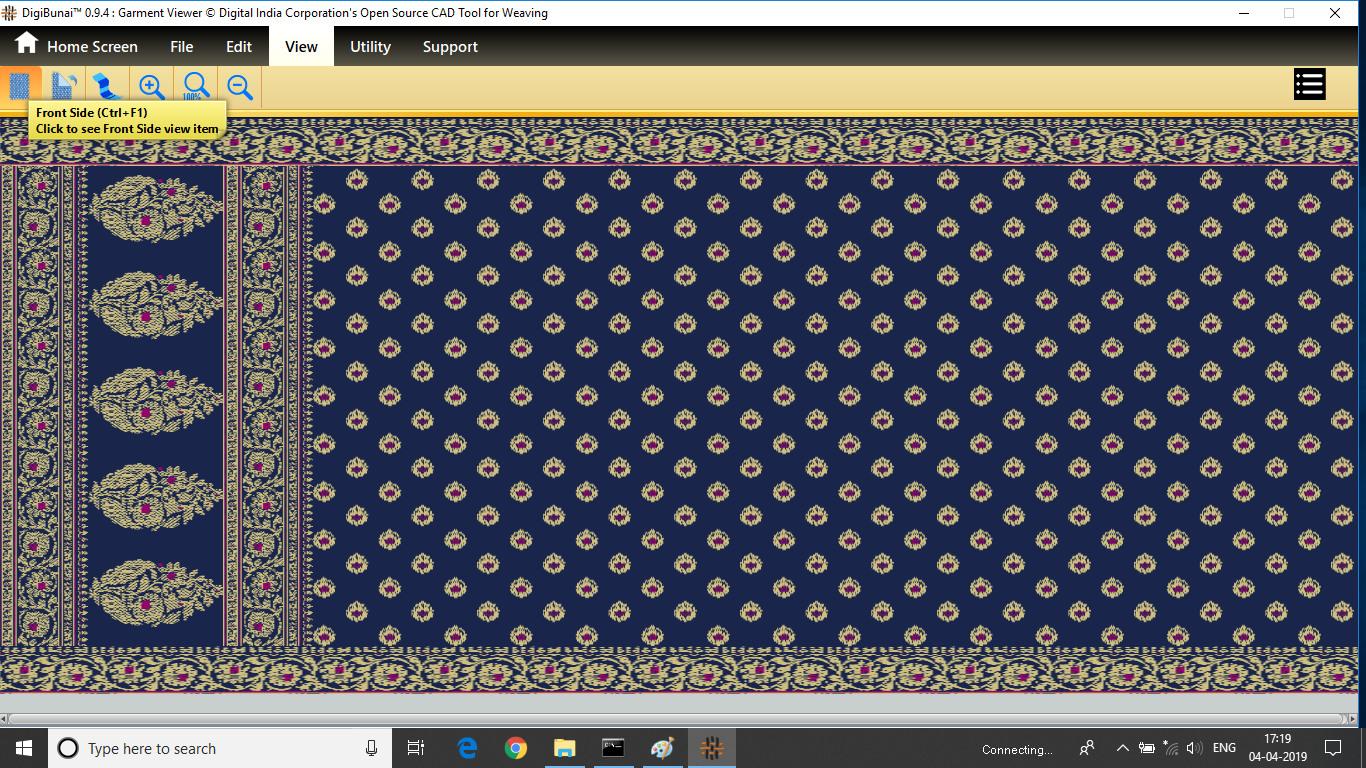Click the large paisley motif in fabric preview
This screenshot has height=768, width=1366.
pyautogui.click(x=156, y=210)
